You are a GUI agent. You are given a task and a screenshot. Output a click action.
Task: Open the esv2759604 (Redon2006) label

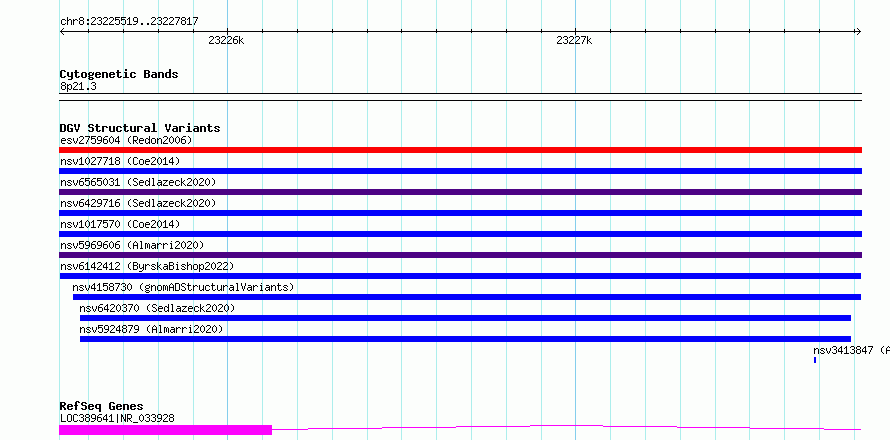pyautogui.click(x=126, y=140)
